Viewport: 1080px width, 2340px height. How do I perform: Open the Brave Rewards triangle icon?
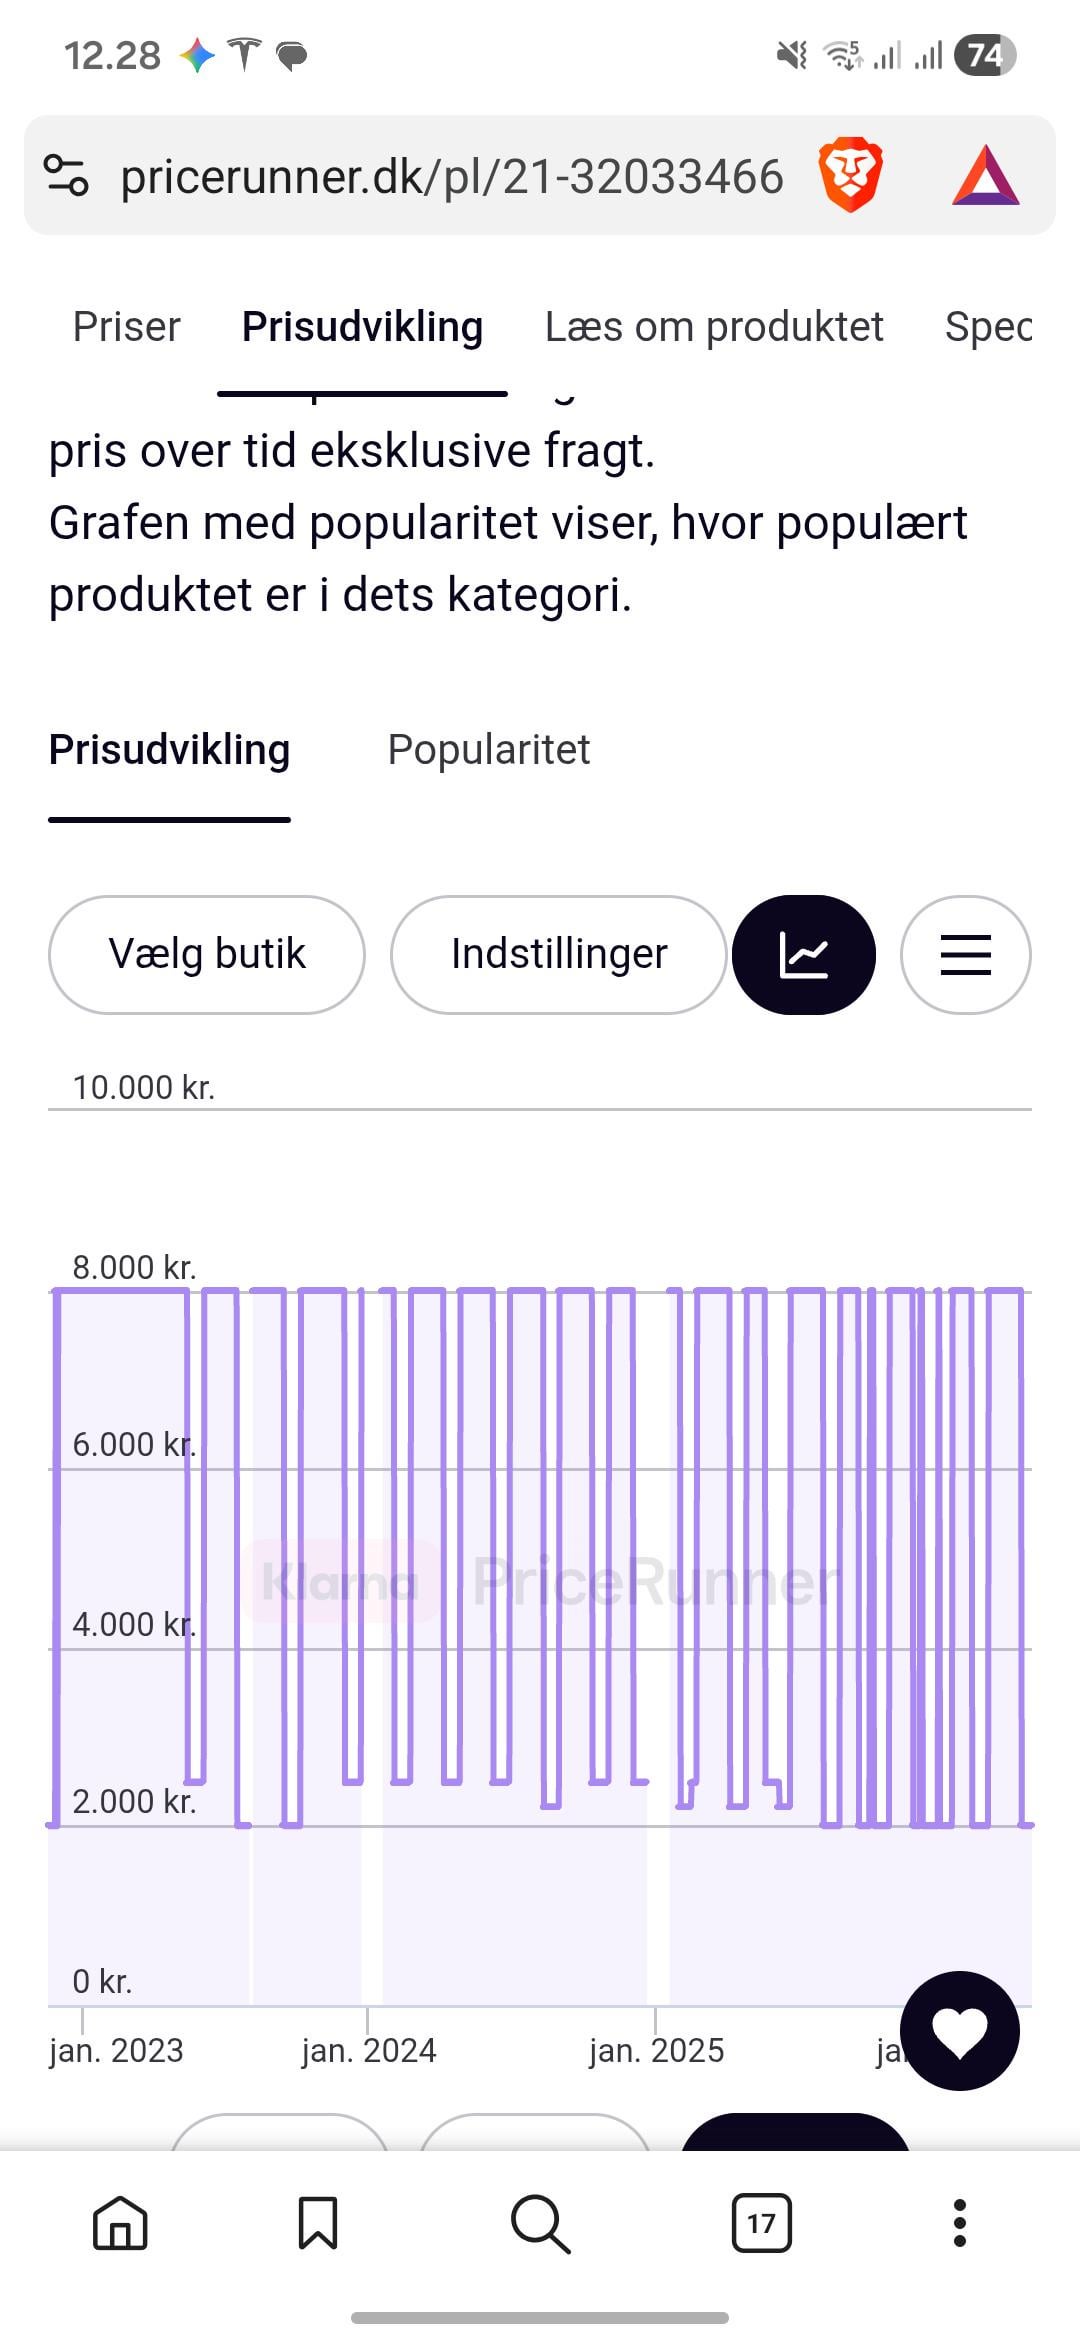(x=985, y=176)
